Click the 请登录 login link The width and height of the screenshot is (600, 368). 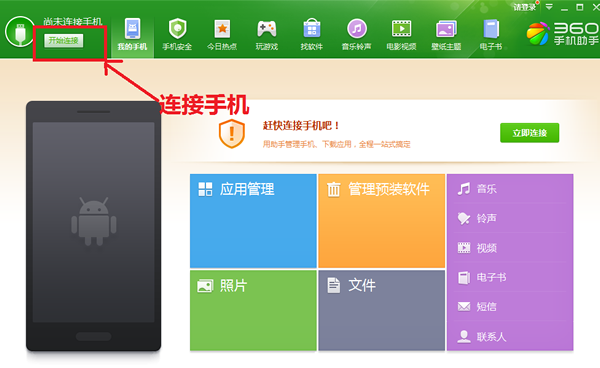[x=525, y=7]
